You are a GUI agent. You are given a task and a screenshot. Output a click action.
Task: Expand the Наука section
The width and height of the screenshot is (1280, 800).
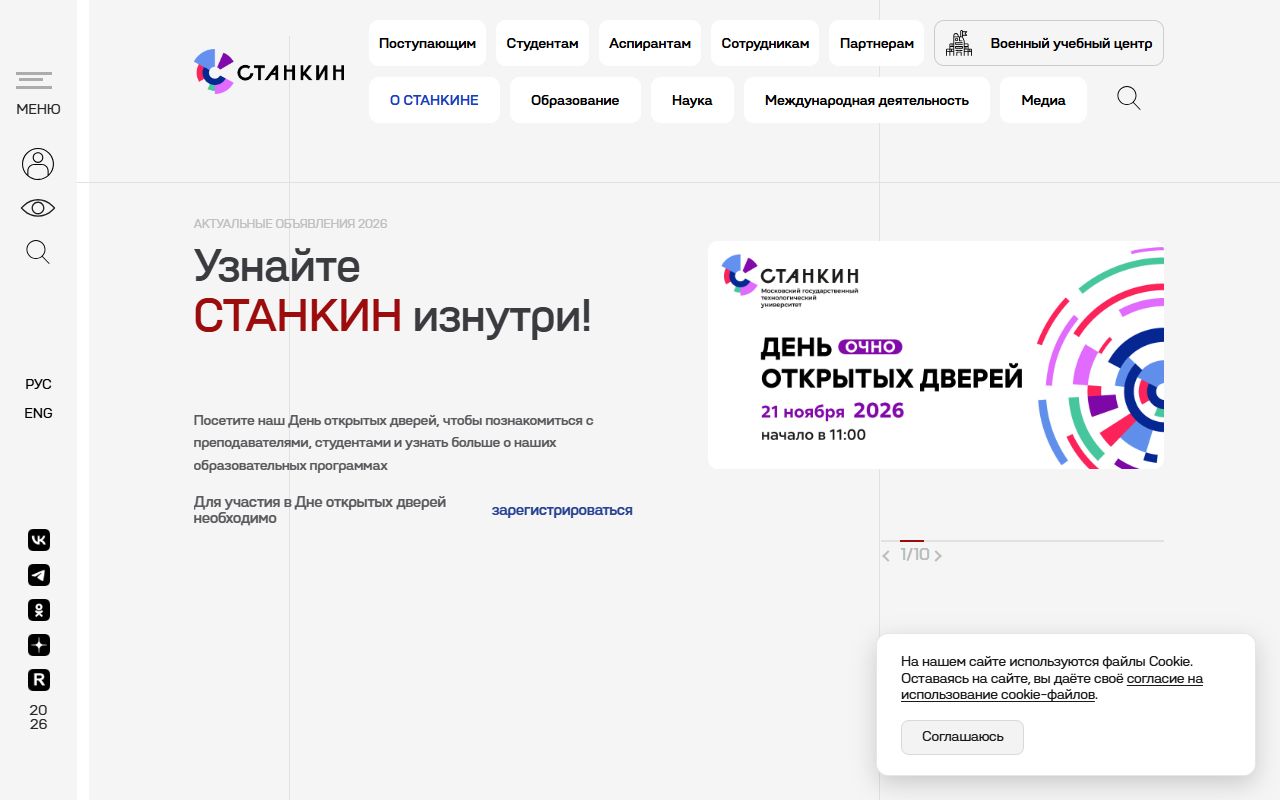point(692,100)
